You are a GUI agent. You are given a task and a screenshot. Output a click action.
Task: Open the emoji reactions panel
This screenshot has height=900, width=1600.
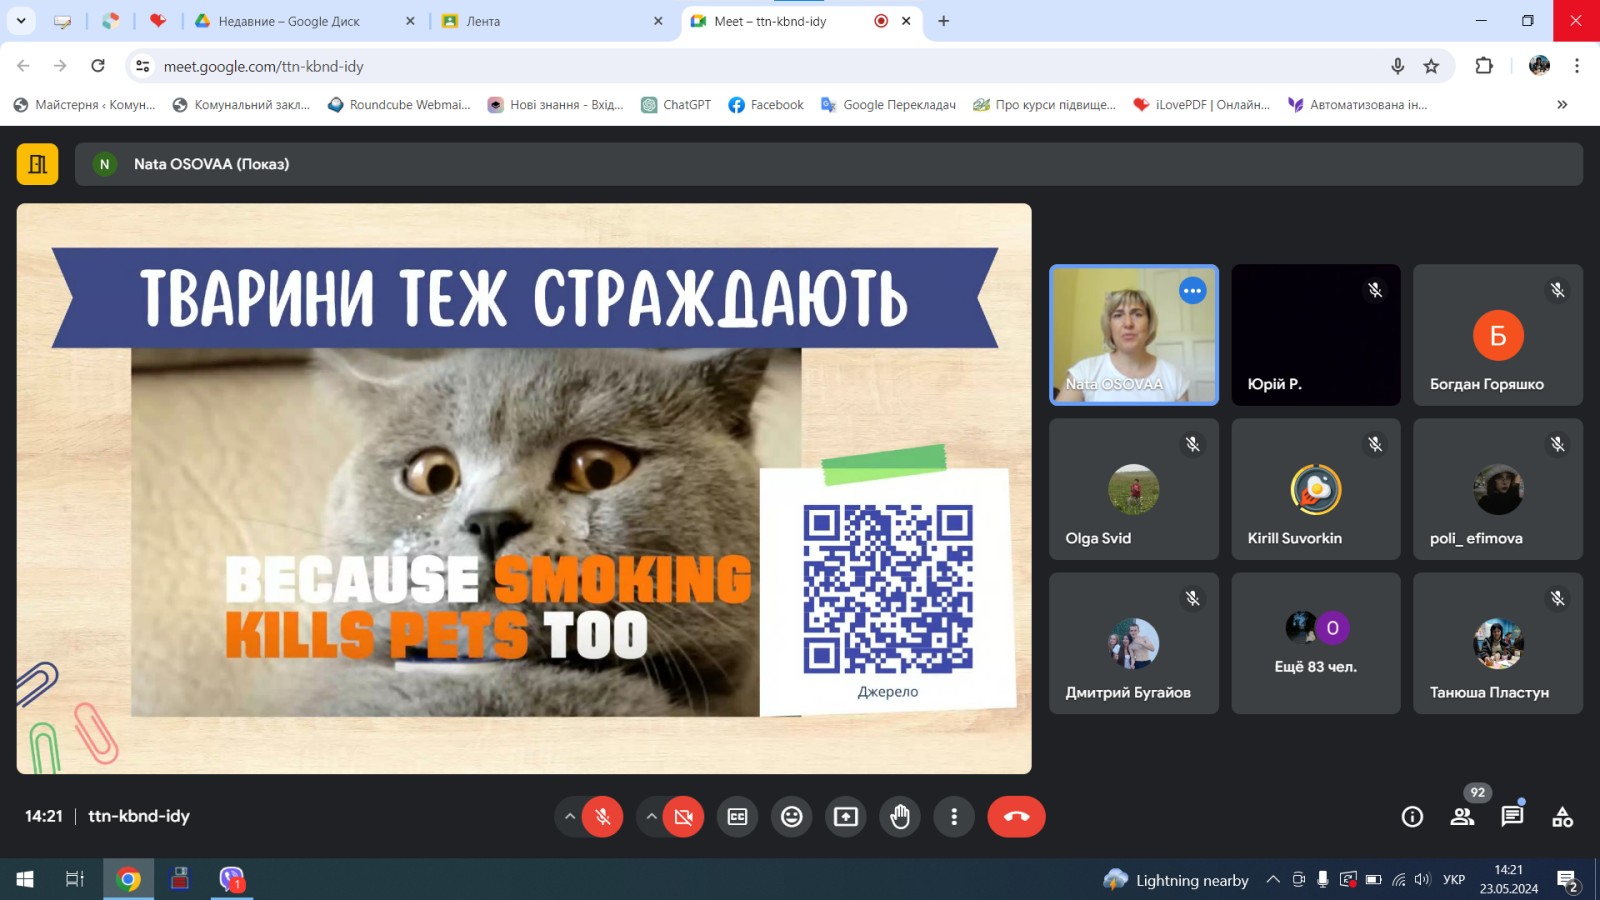tap(791, 817)
